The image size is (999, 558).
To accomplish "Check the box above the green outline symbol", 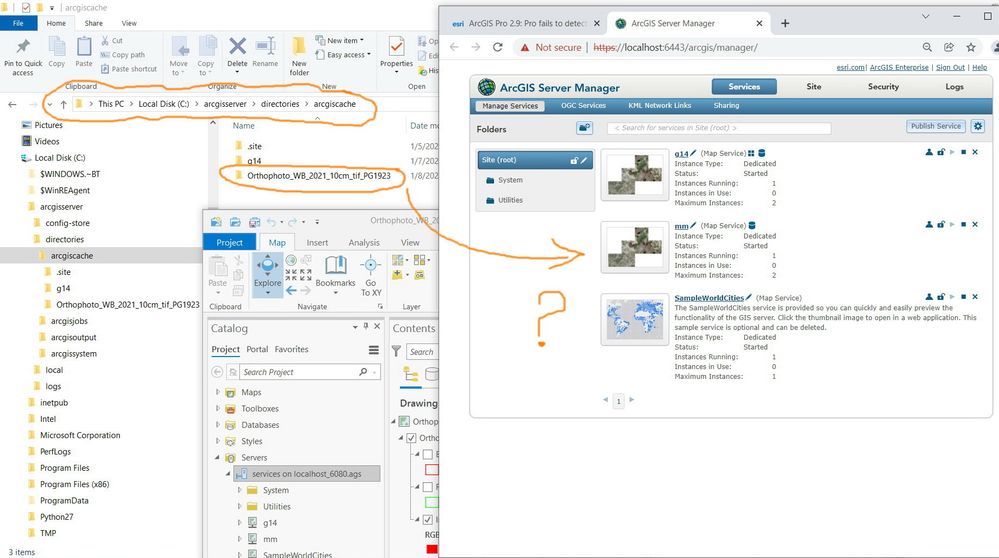I will [428, 487].
